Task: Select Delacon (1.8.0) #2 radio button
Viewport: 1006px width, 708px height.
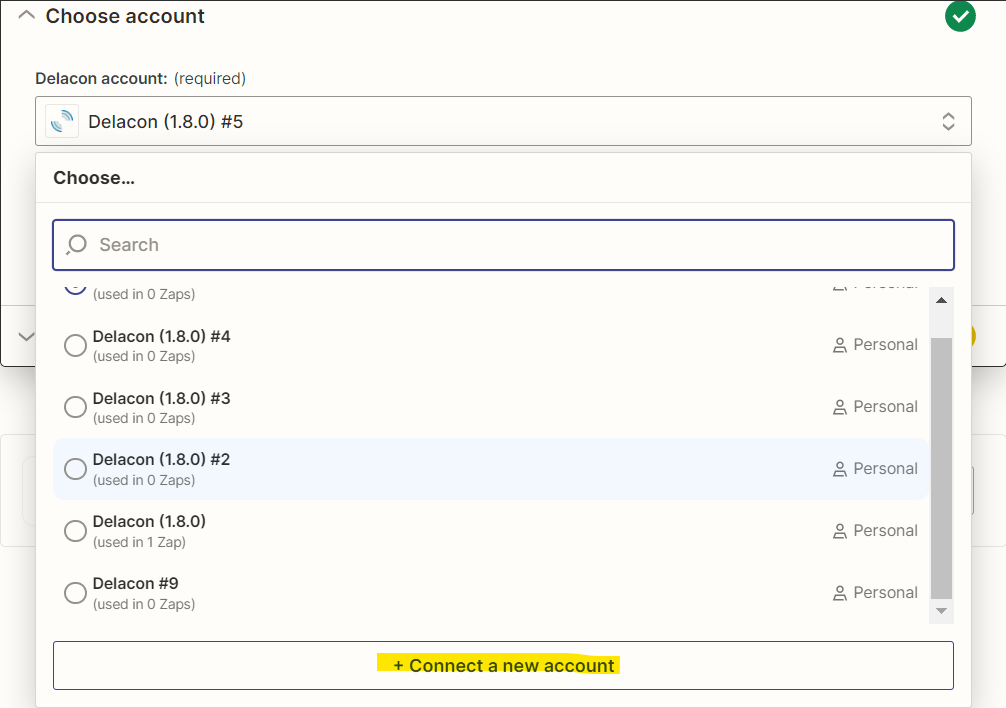Action: coord(75,469)
